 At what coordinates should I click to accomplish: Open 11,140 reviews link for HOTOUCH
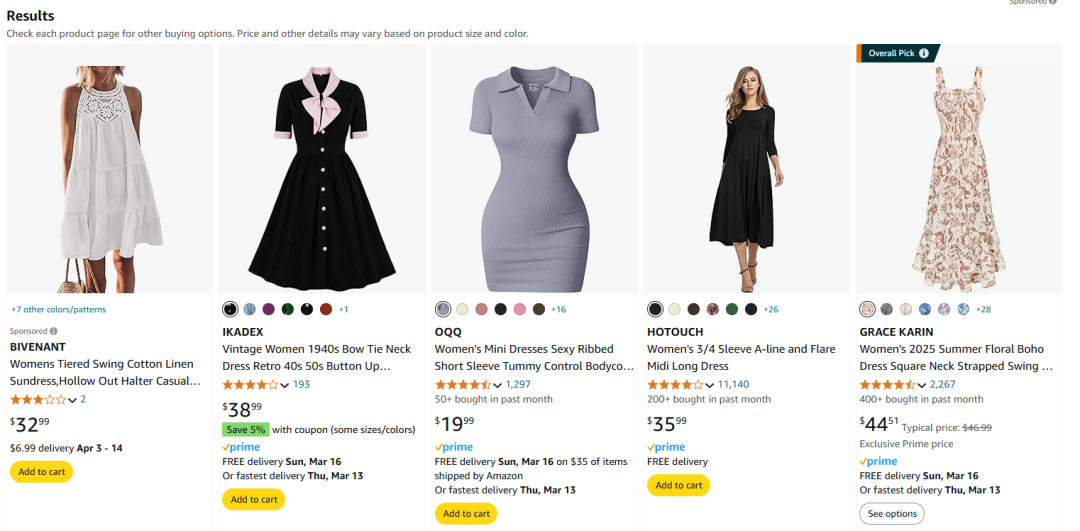coord(733,384)
